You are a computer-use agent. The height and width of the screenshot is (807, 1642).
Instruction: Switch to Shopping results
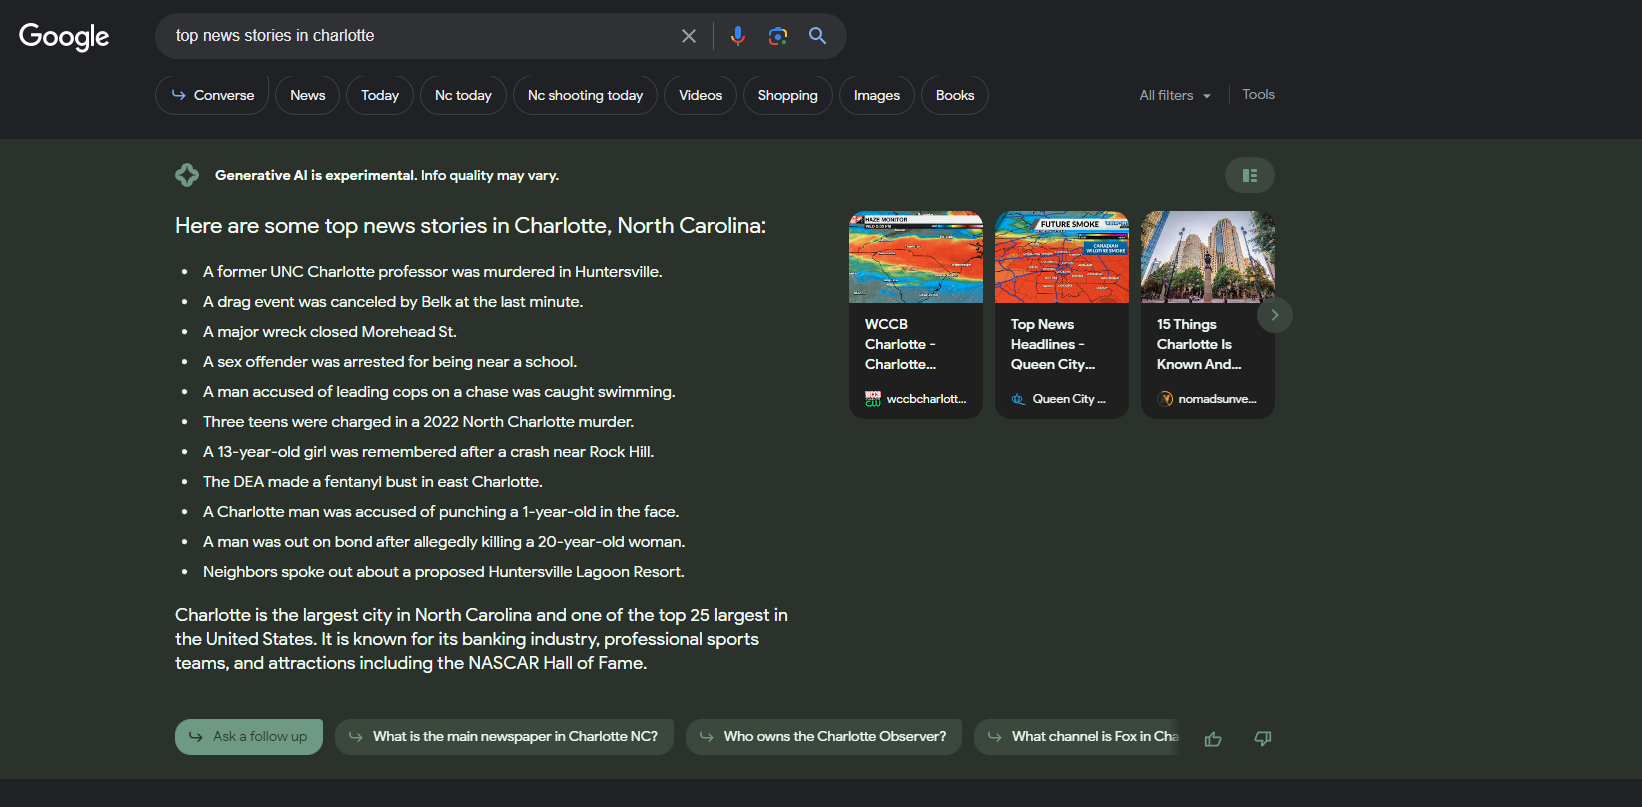pos(787,95)
